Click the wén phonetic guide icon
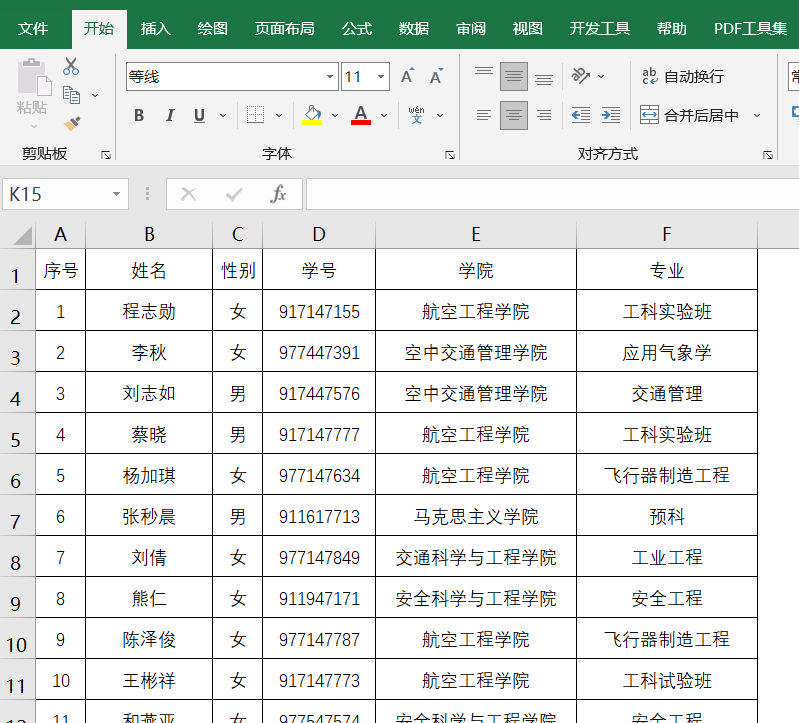 416,115
